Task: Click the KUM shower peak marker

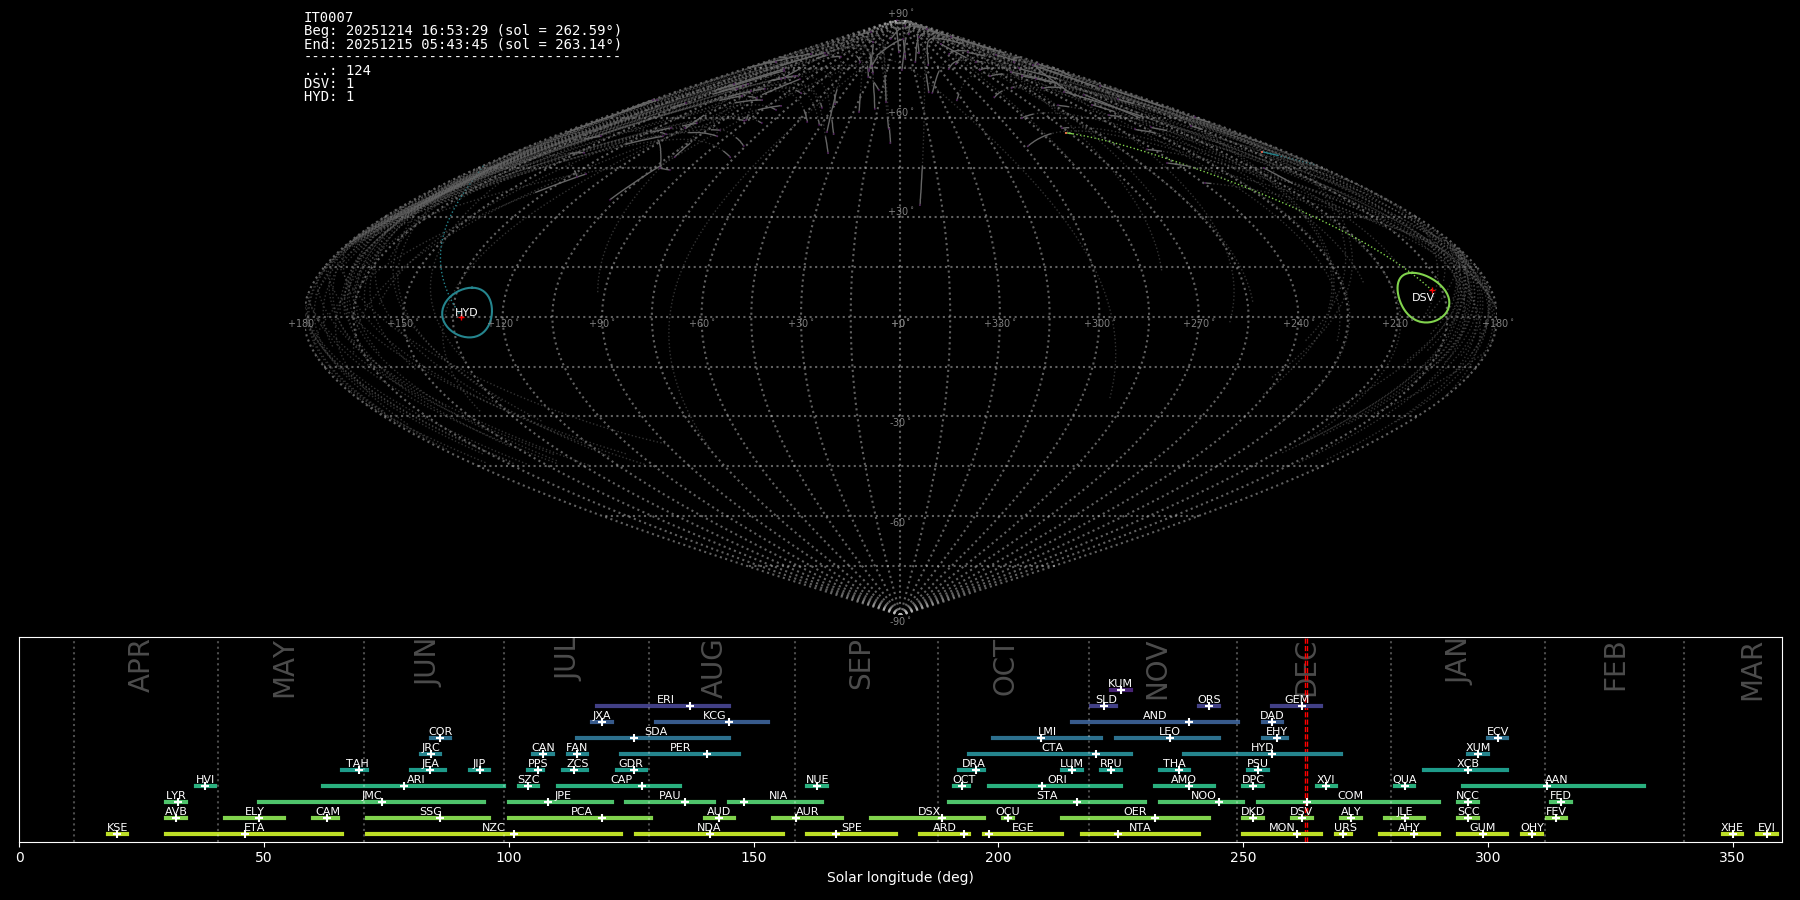Action: point(1120,690)
